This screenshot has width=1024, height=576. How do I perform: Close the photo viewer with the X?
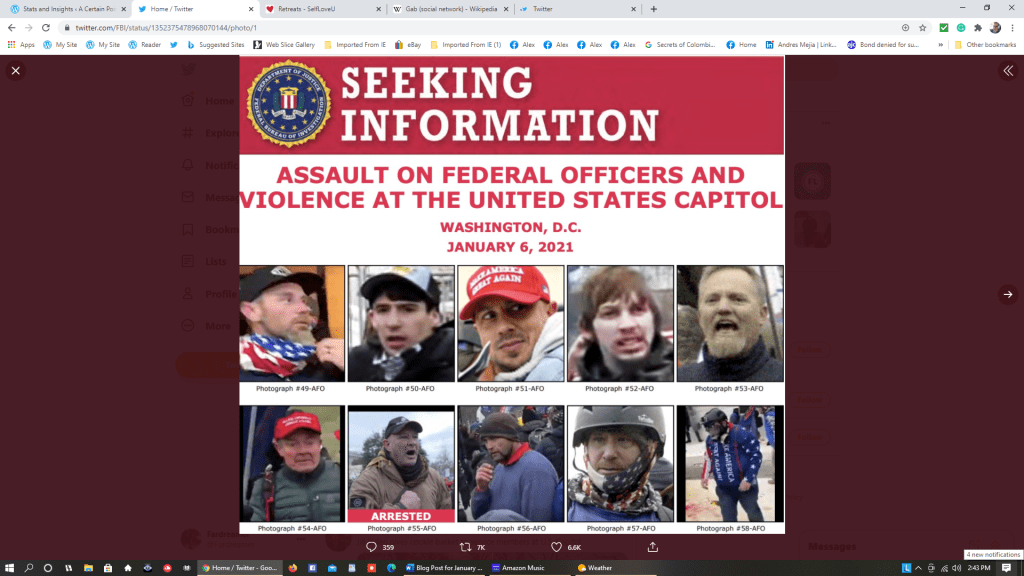coord(16,71)
